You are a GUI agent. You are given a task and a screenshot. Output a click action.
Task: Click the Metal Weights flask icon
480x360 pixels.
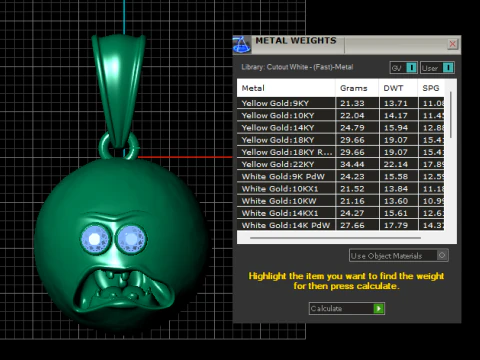242,45
